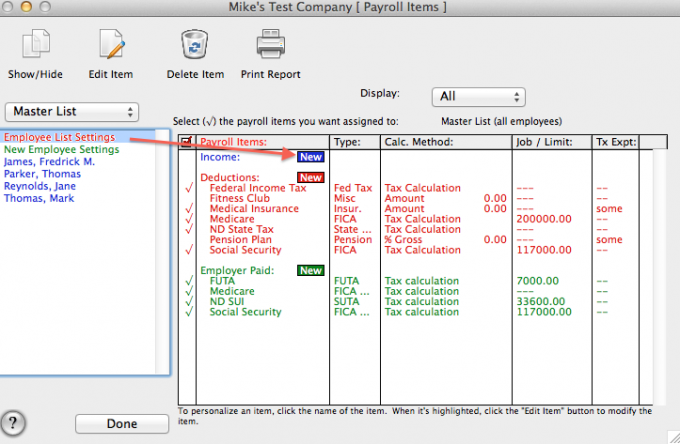680x444 pixels.
Task: Click 'some' tax exempt for Pension Plan
Action: 609,240
